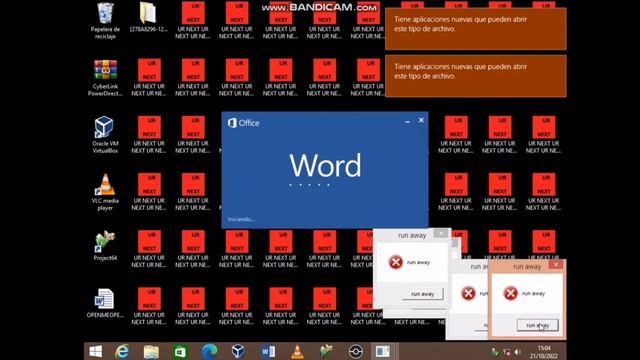
Task: Open the taskbar clock showing 15:04
Action: (544, 352)
